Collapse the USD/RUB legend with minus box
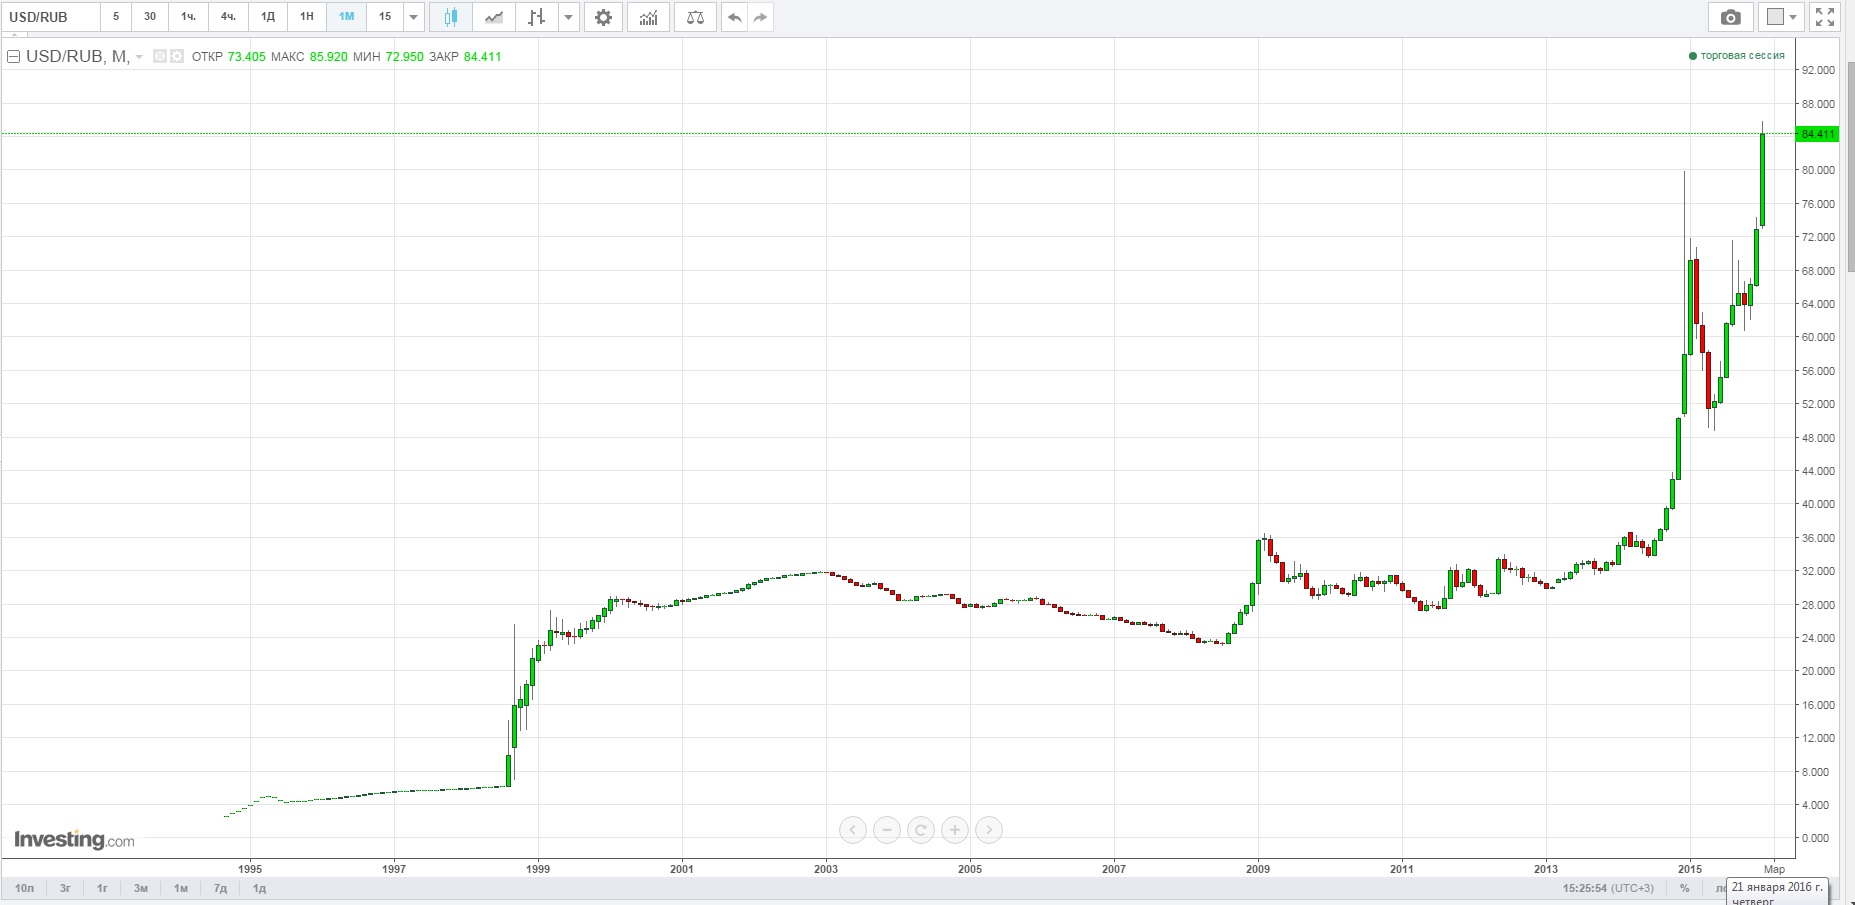Screen dimensions: 1855x905 pyautogui.click(x=14, y=57)
